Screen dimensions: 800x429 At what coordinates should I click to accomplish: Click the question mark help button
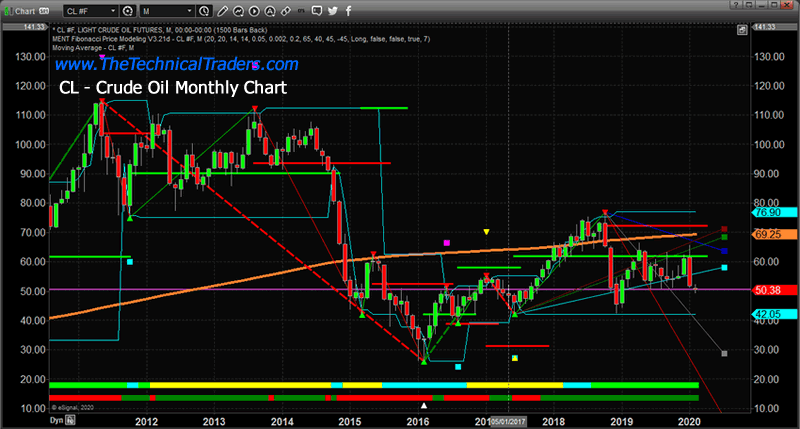735,5
